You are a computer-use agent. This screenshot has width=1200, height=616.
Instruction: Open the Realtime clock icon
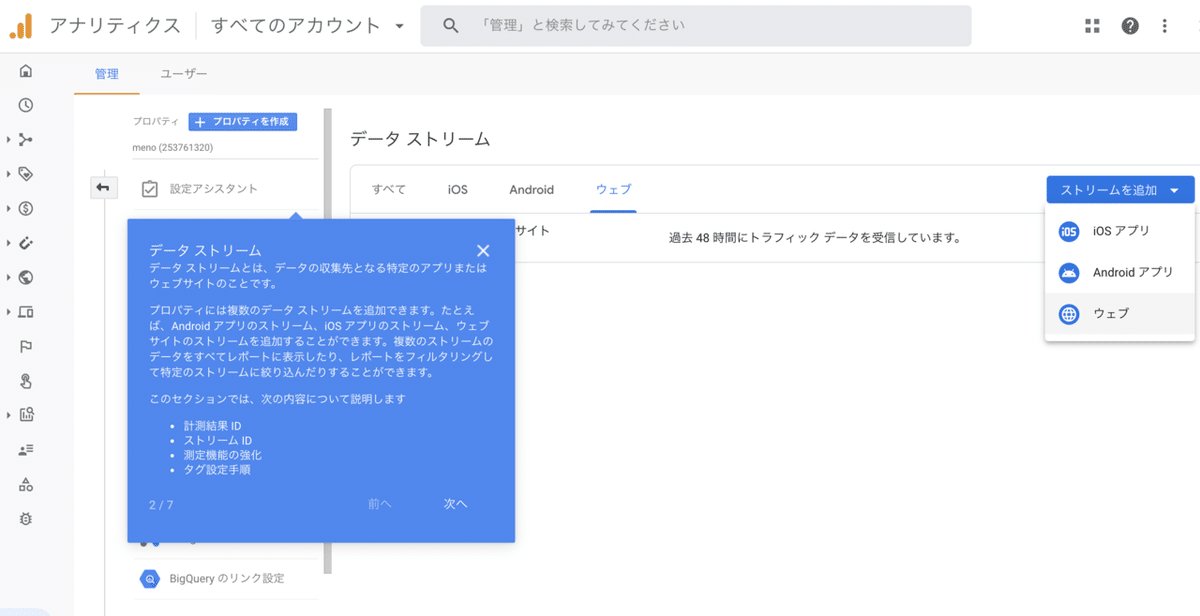26,105
